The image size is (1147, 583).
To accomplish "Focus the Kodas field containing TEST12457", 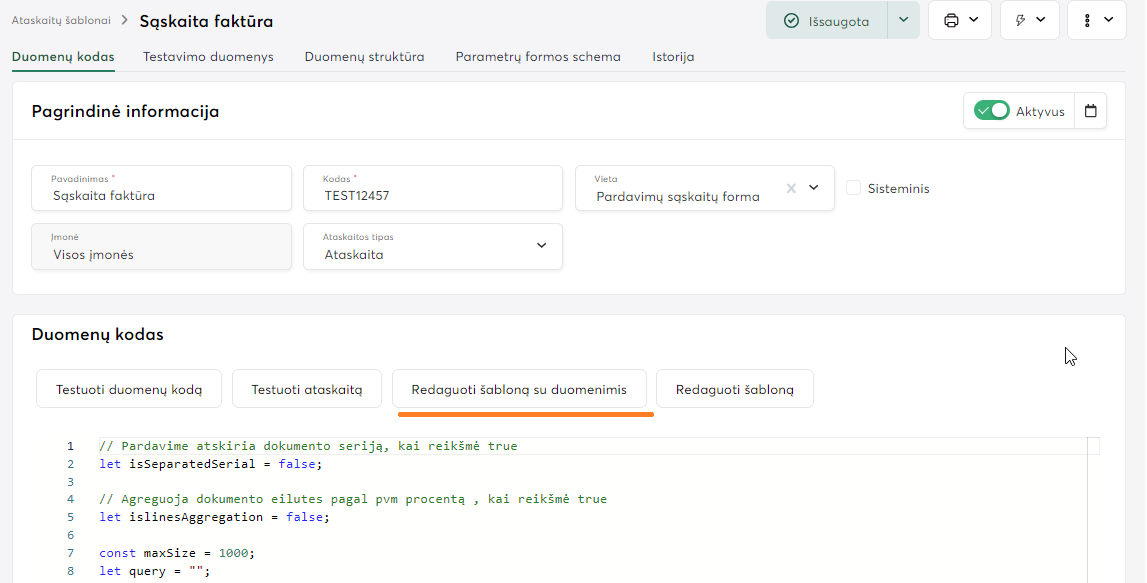I will 433,196.
